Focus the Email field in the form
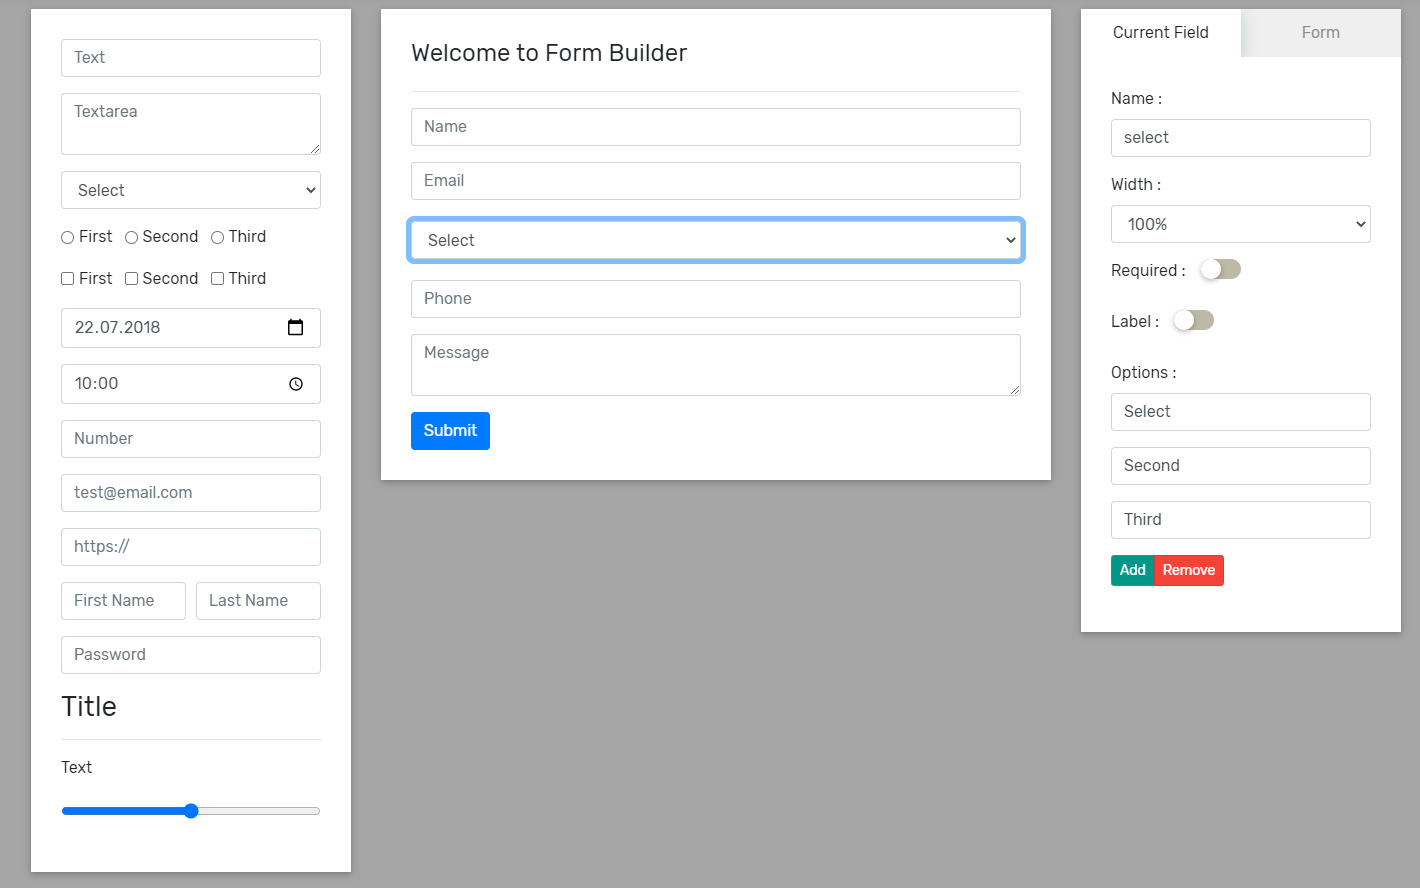Image resolution: width=1420 pixels, height=888 pixels. (x=715, y=181)
